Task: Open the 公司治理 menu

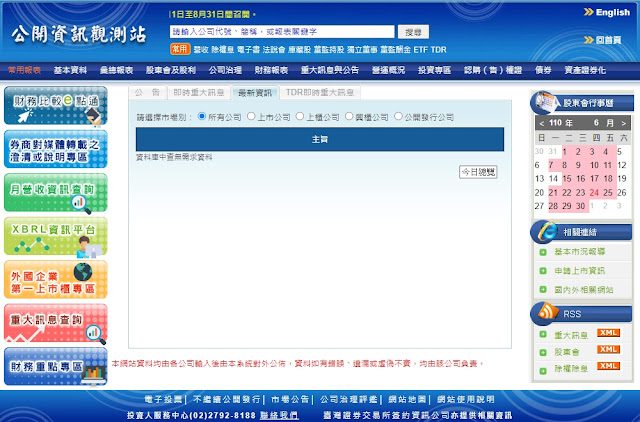Action: coord(225,70)
